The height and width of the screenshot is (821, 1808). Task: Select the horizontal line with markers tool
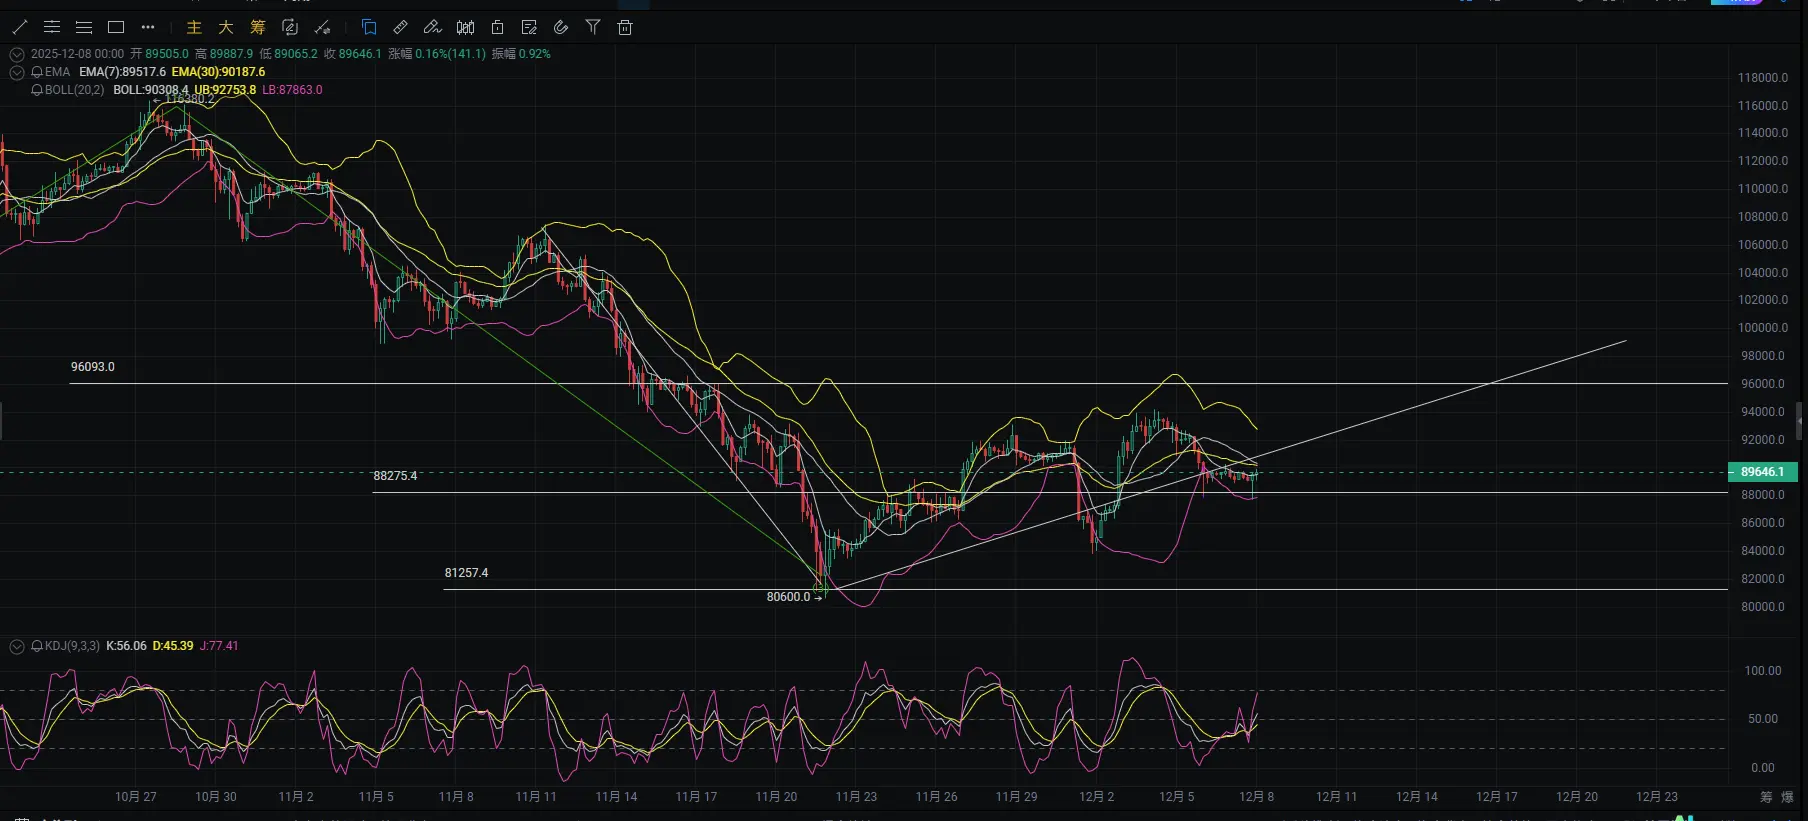(52, 27)
